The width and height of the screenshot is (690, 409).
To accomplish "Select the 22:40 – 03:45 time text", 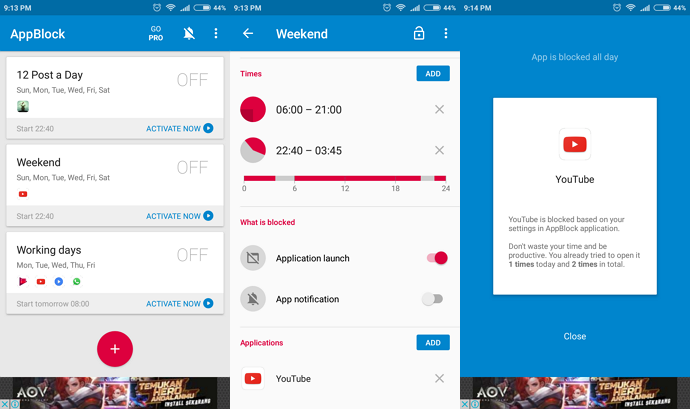I will point(308,151).
